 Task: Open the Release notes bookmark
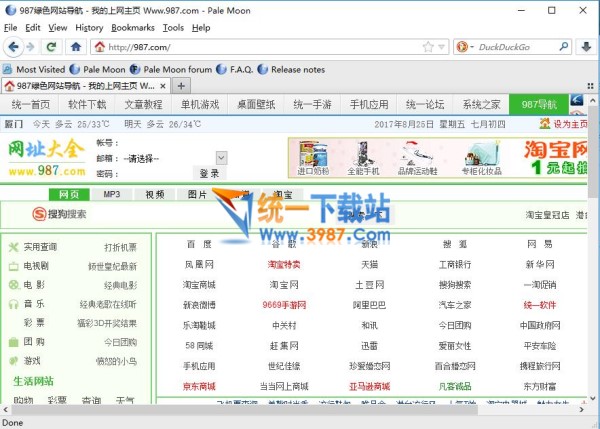(291, 70)
